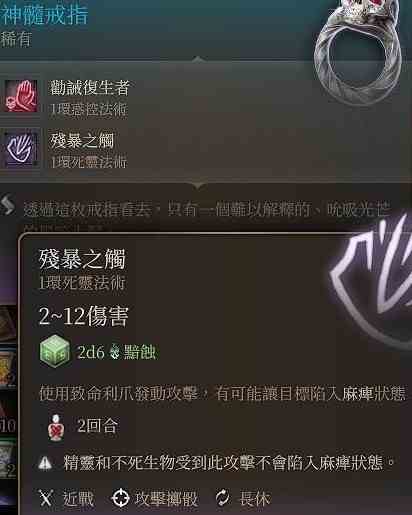Click the 黯蝕 damage type label

(x=140, y=352)
